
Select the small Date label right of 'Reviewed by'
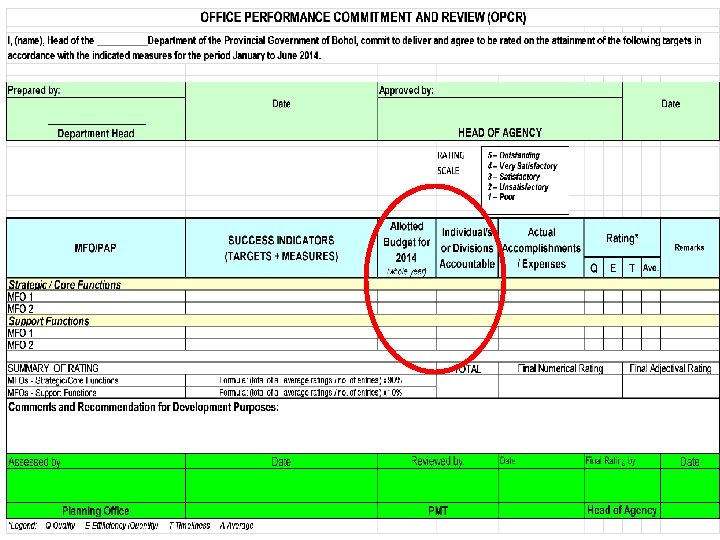[507, 461]
